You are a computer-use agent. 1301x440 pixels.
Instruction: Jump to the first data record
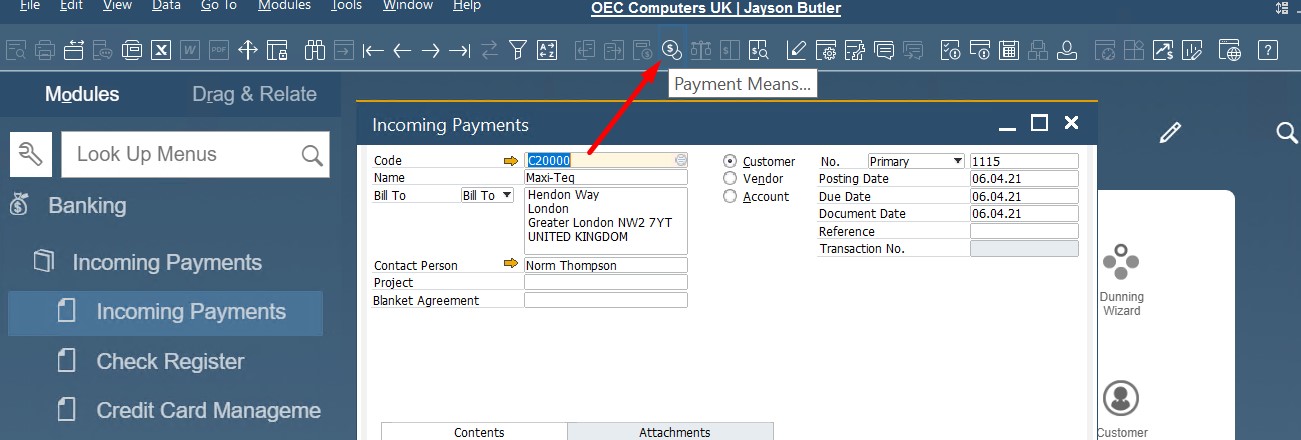pyautogui.click(x=373, y=49)
